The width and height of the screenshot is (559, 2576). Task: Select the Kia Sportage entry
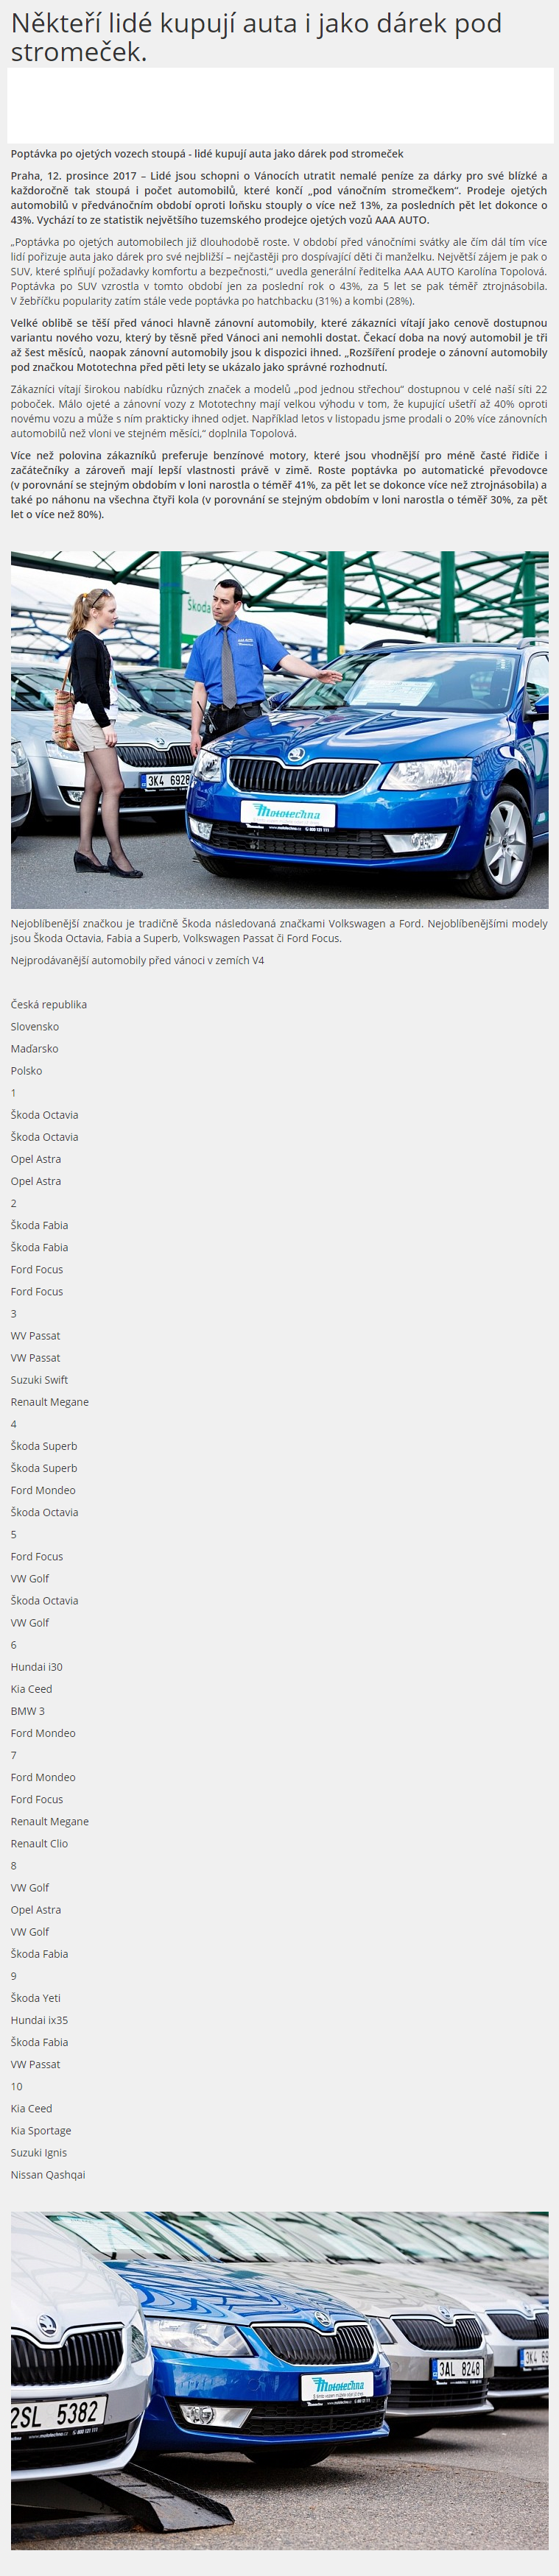[x=41, y=2130]
